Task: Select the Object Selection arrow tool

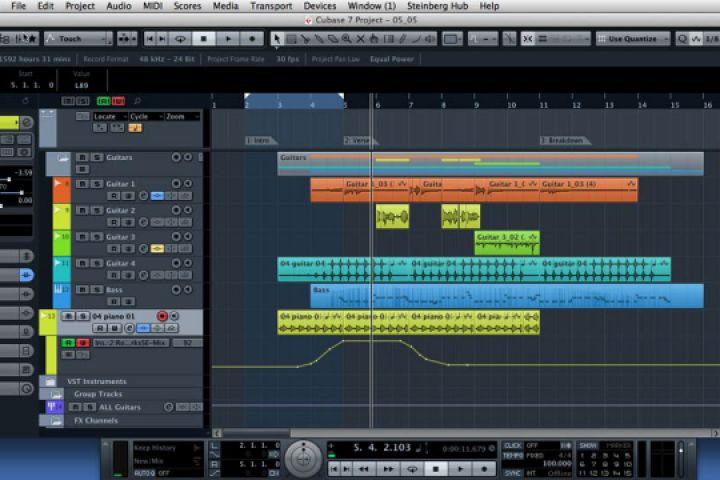Action: [277, 39]
